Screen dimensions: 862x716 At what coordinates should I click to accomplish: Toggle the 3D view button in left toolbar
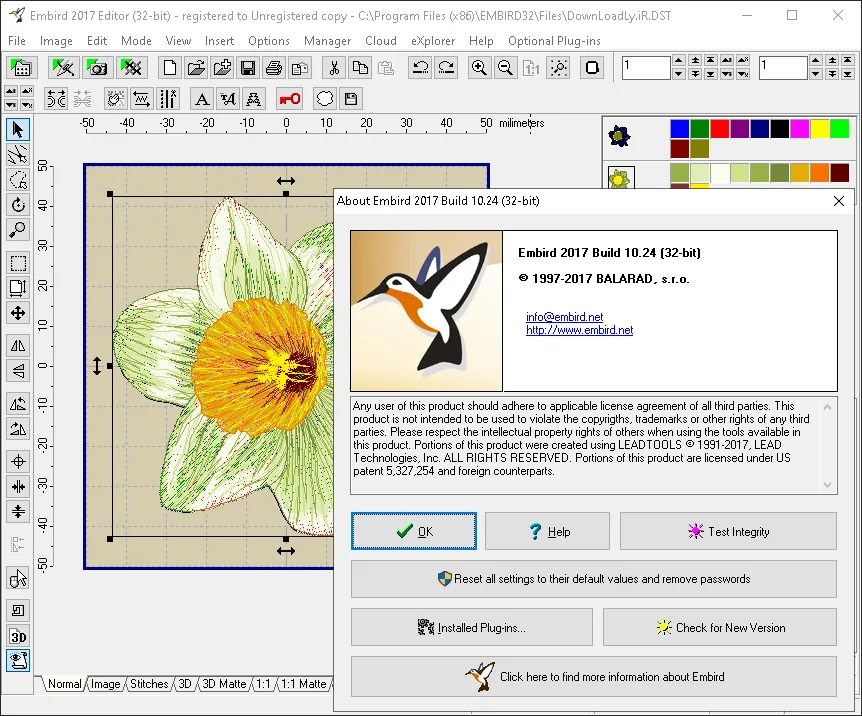pos(18,636)
